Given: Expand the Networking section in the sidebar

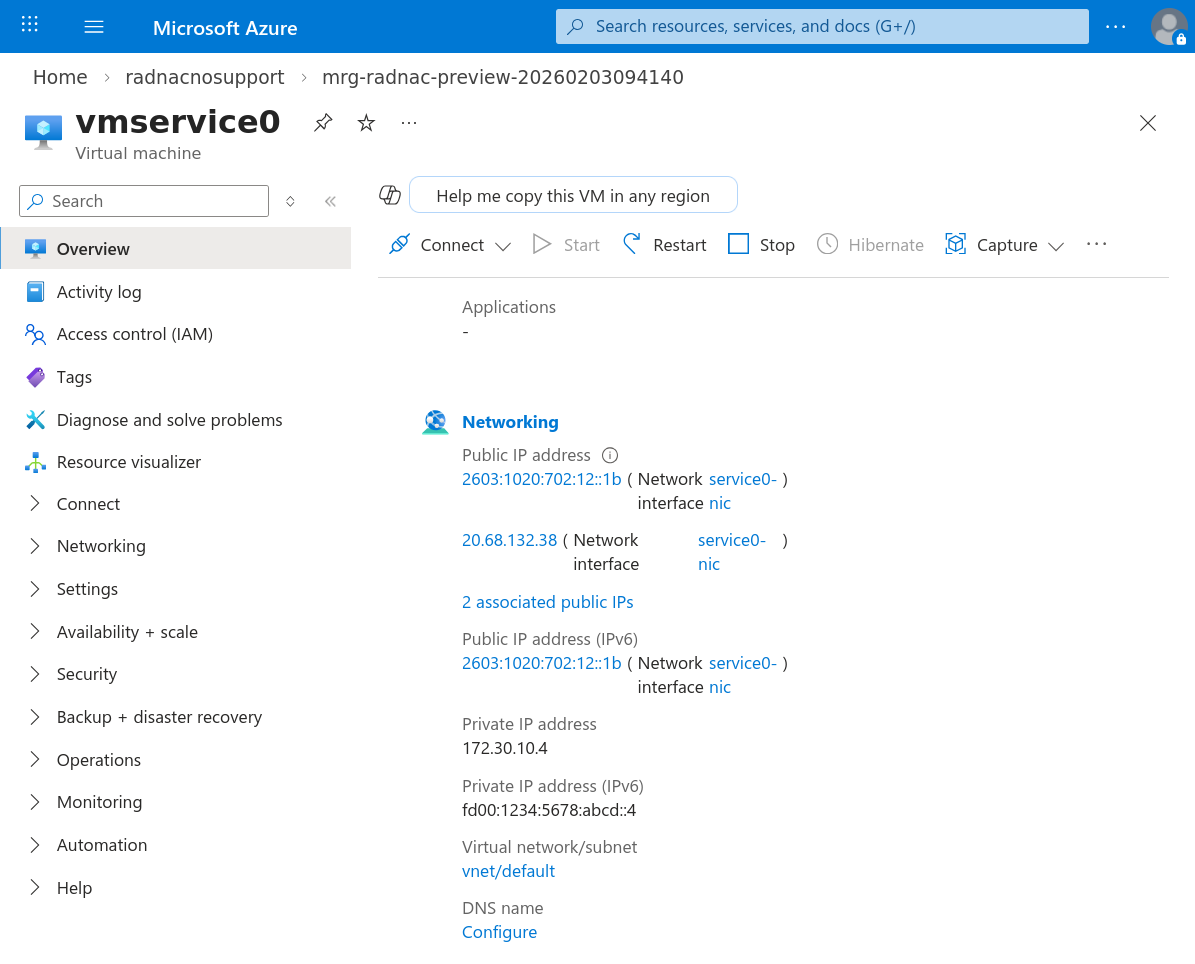Looking at the screenshot, I should [100, 546].
